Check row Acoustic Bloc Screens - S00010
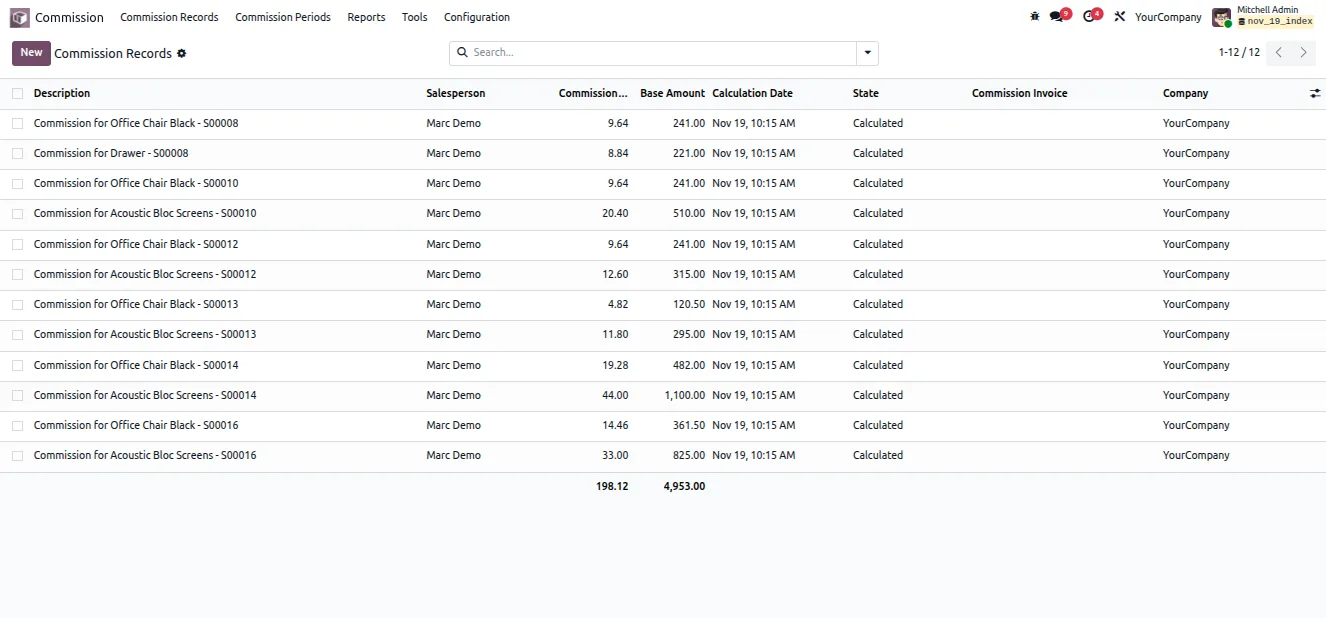1326x618 pixels. tap(17, 213)
